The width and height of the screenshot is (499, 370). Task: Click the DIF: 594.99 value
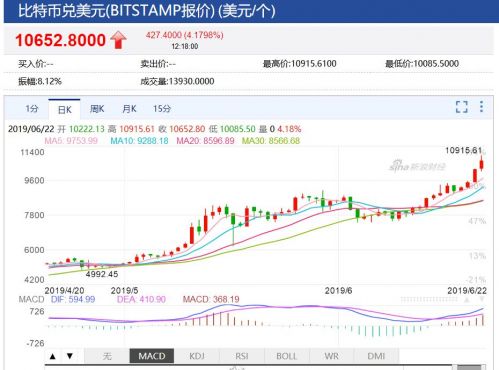click(73, 299)
